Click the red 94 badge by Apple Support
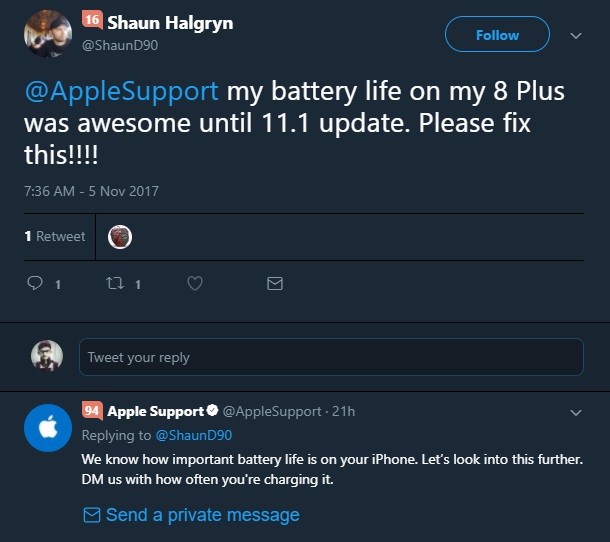Screen dimensions: 610x542 coord(92,411)
